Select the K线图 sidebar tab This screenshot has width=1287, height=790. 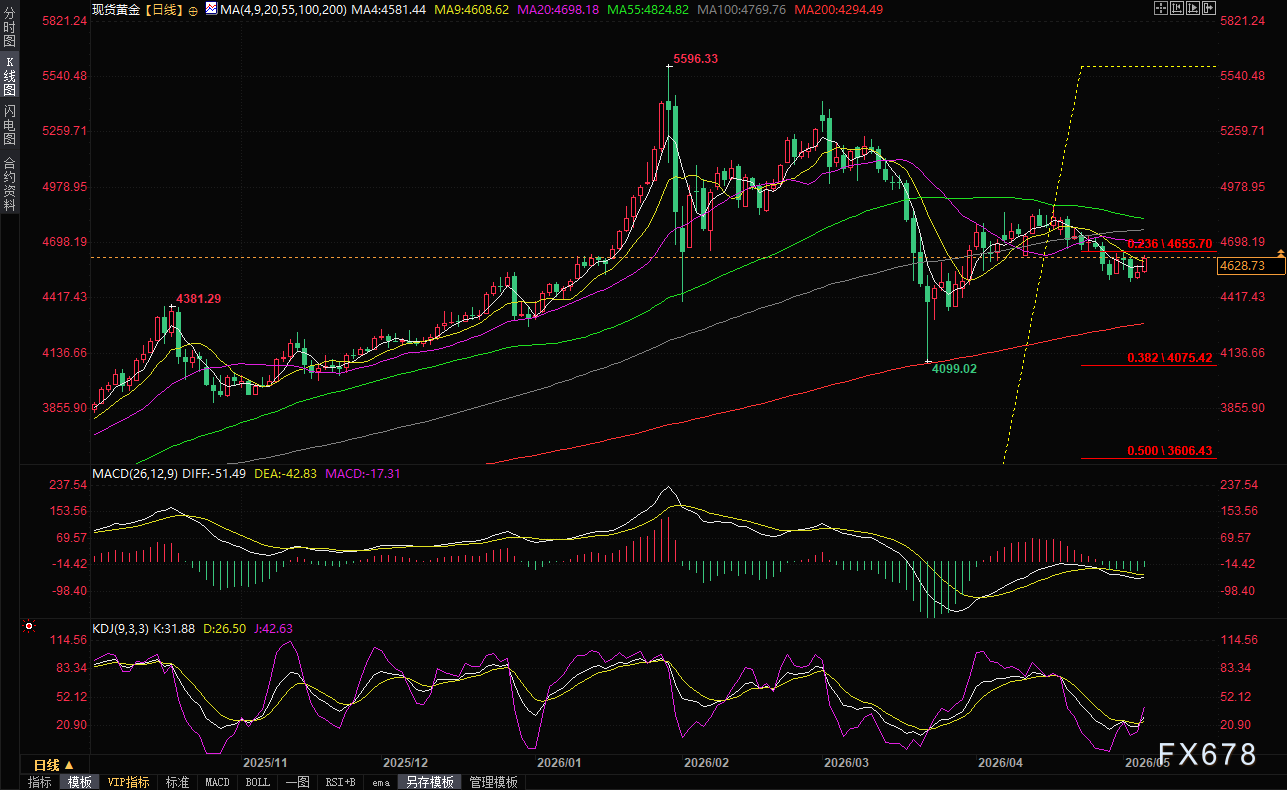coord(10,76)
